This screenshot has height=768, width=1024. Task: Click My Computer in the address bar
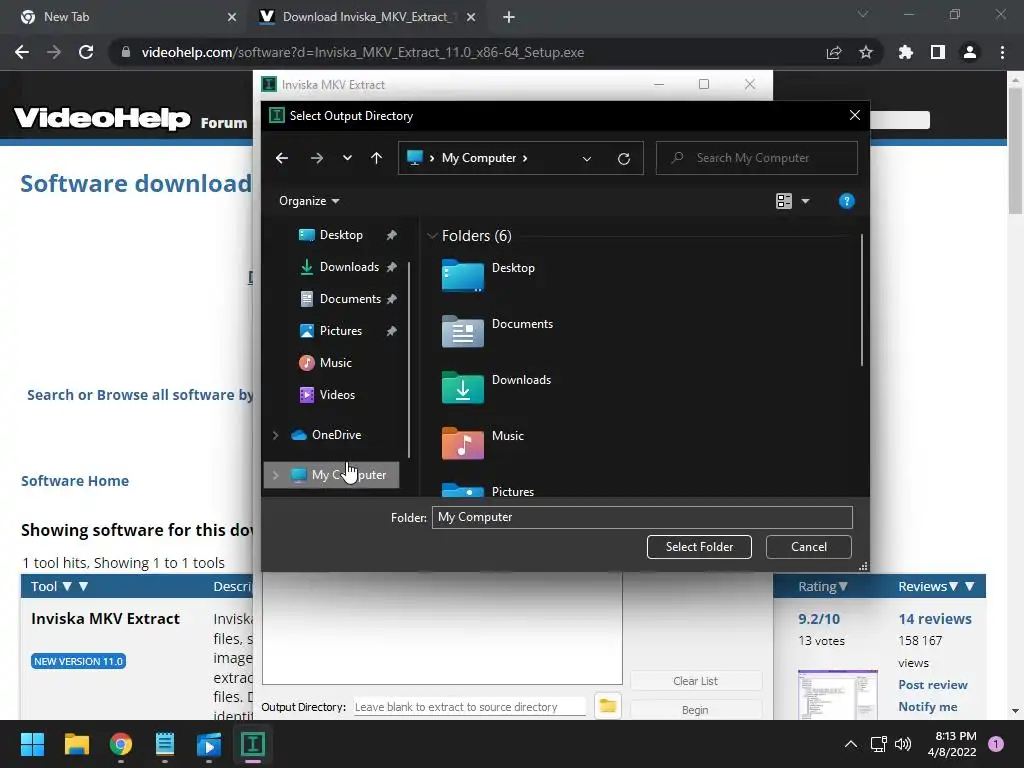[479, 158]
